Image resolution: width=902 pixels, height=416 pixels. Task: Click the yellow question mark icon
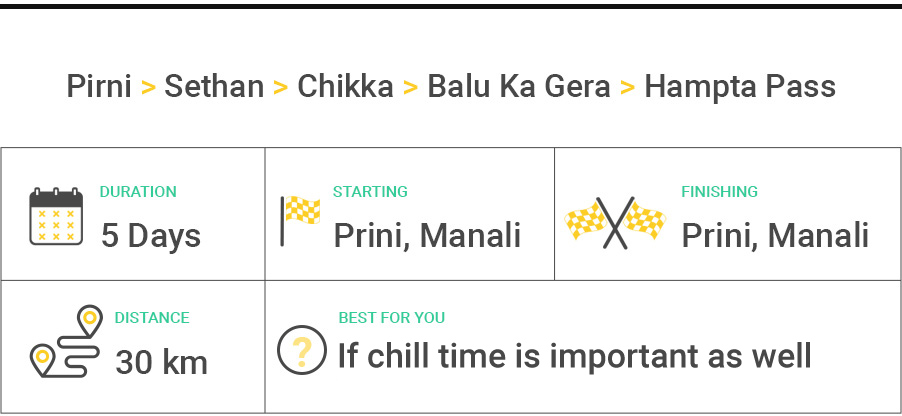302,350
